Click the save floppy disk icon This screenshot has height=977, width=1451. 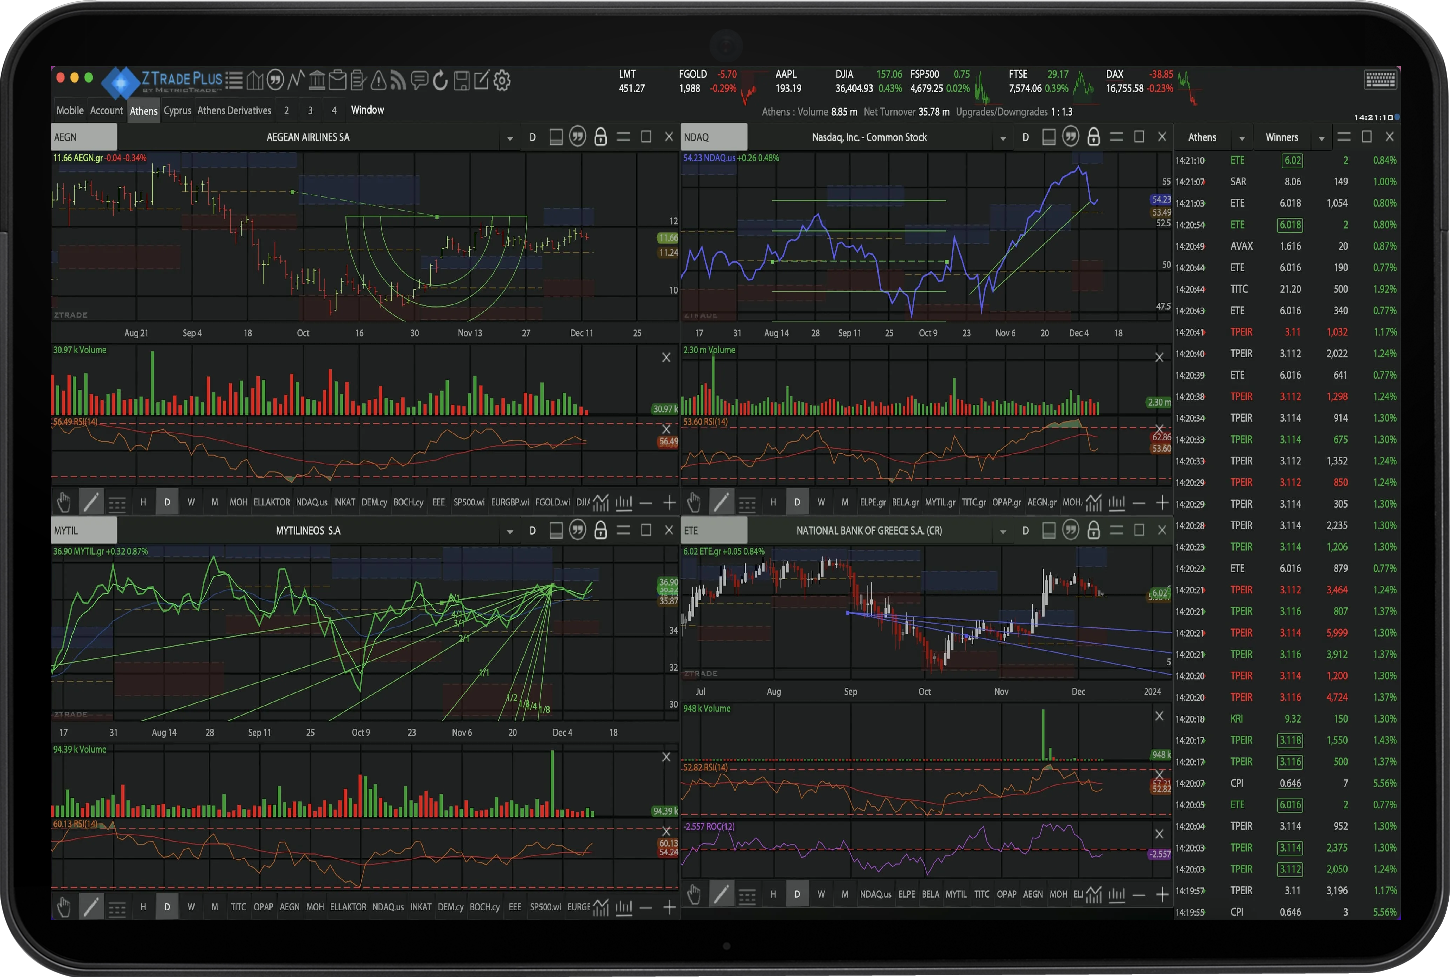461,80
